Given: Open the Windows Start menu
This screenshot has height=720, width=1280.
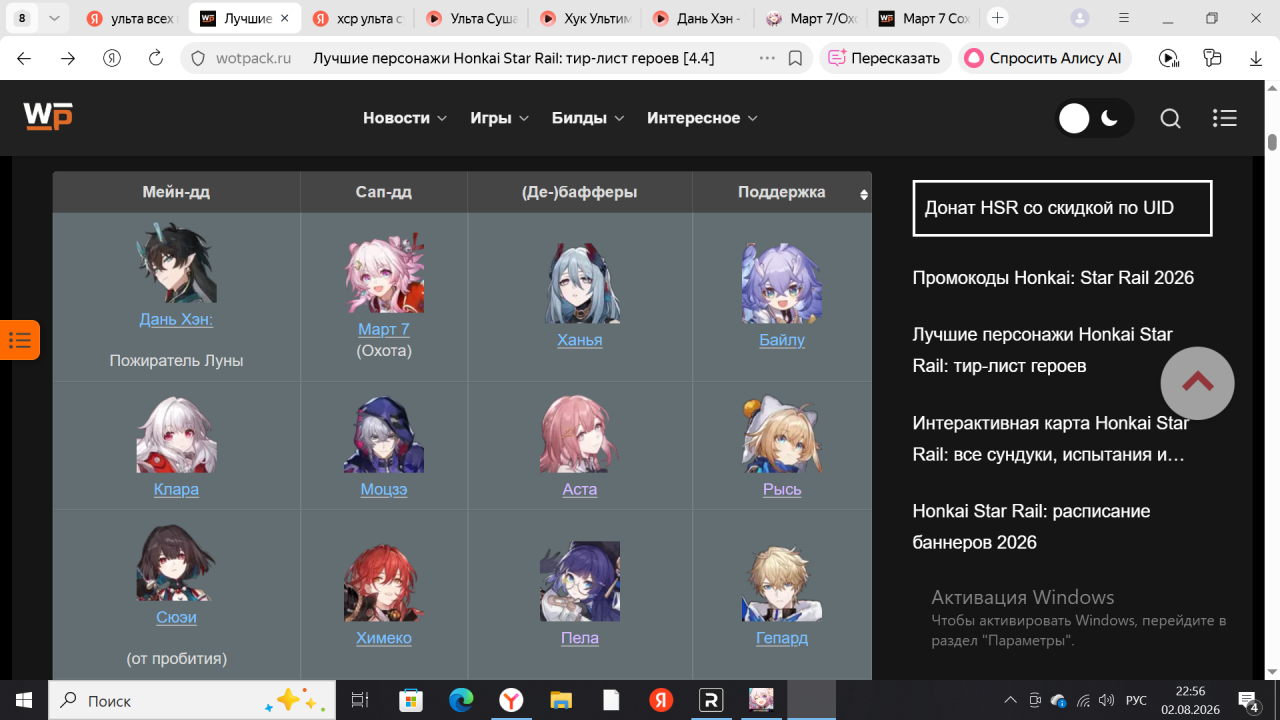Looking at the screenshot, I should click(22, 700).
